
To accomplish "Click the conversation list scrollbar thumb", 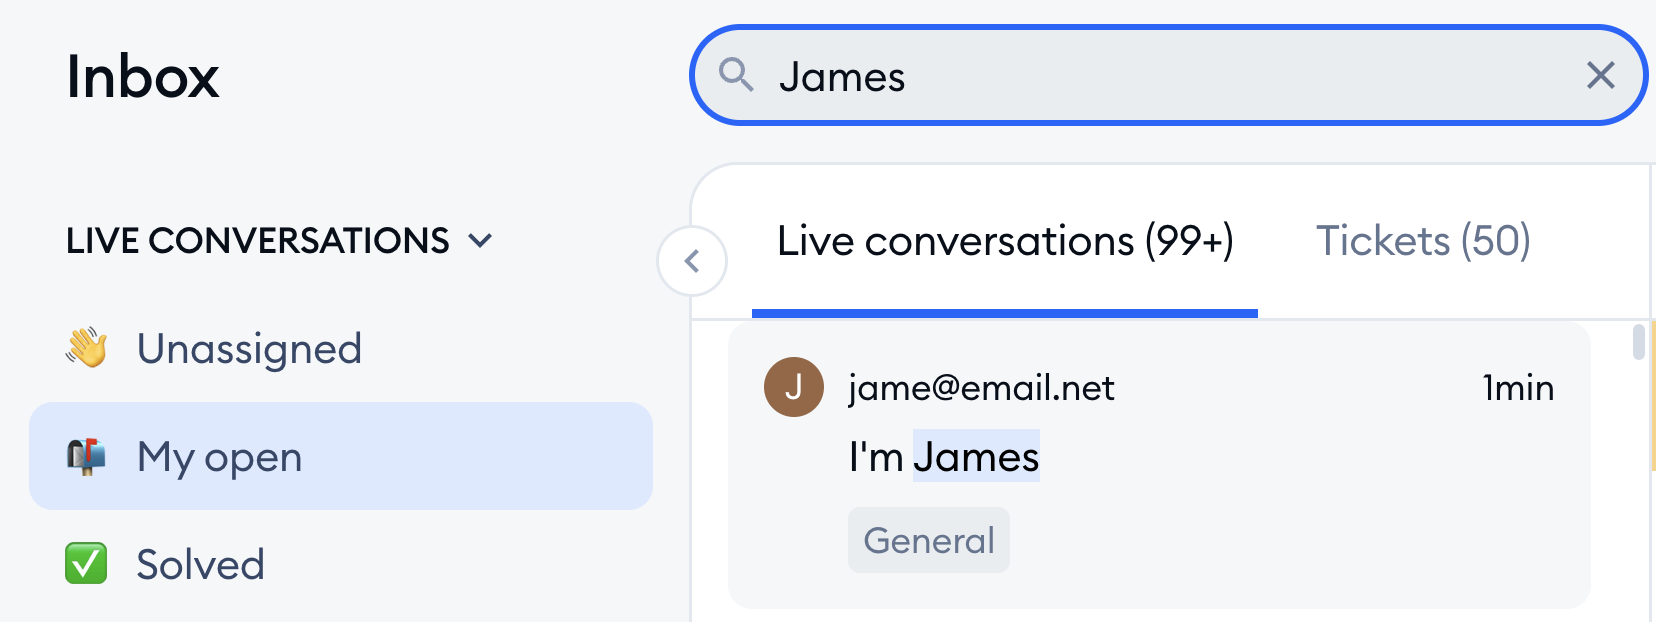I will click(x=1638, y=341).
